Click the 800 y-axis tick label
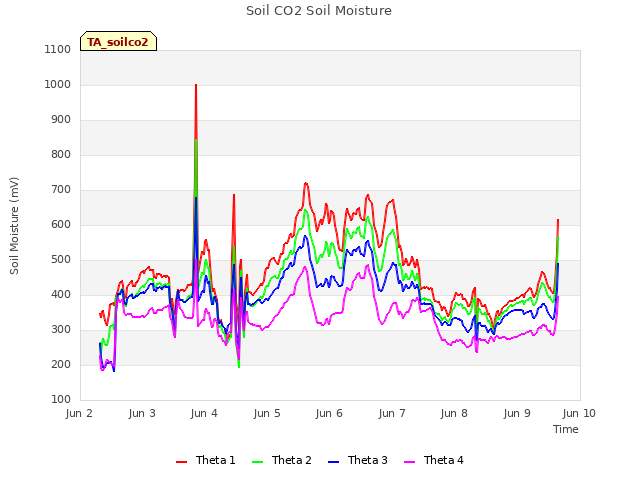The image size is (640, 480). [61, 155]
